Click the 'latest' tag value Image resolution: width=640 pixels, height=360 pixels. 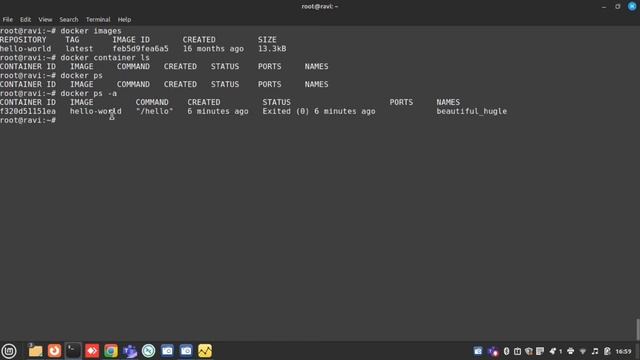pos(79,49)
